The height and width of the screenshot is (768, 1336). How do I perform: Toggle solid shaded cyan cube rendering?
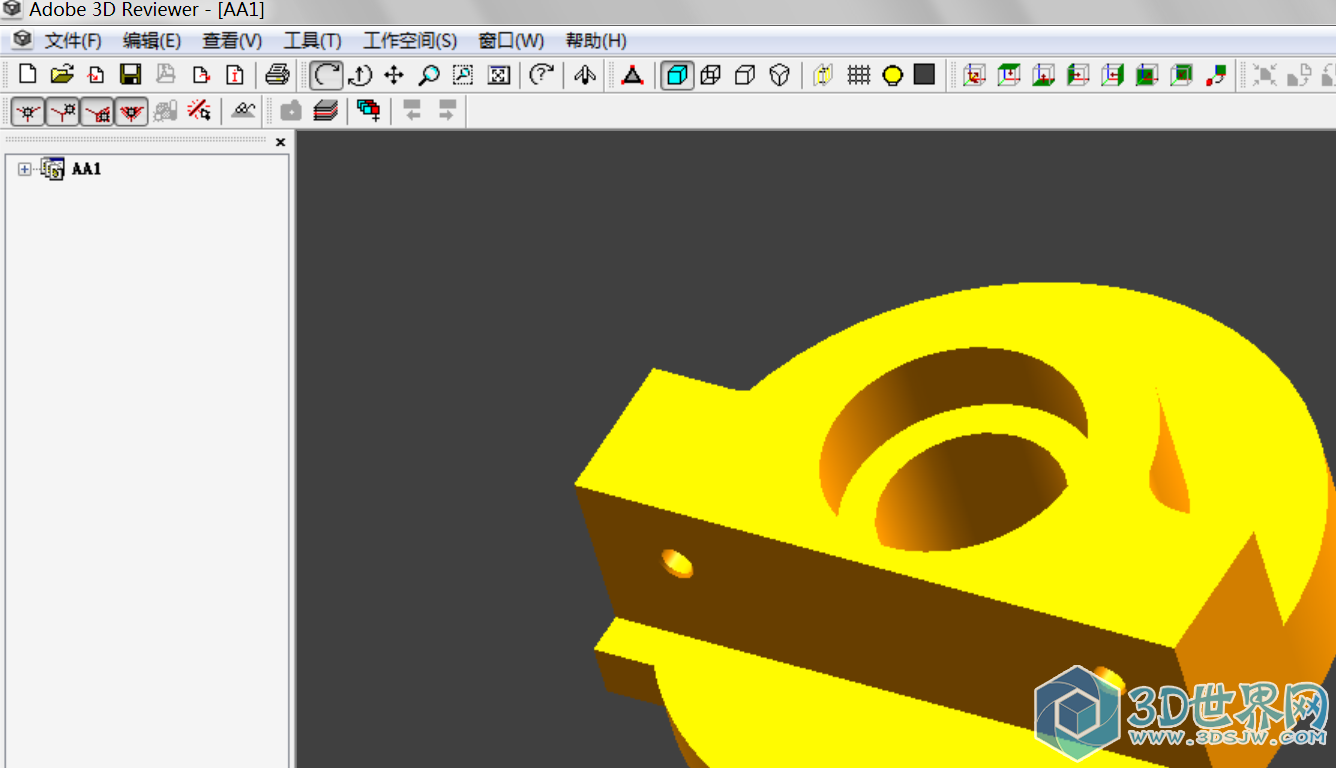677,75
